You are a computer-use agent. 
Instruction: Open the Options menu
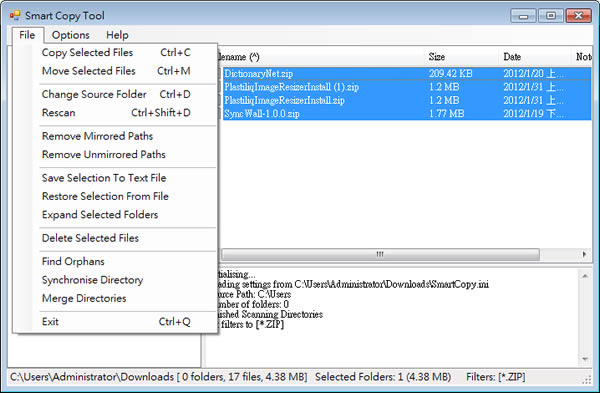70,35
